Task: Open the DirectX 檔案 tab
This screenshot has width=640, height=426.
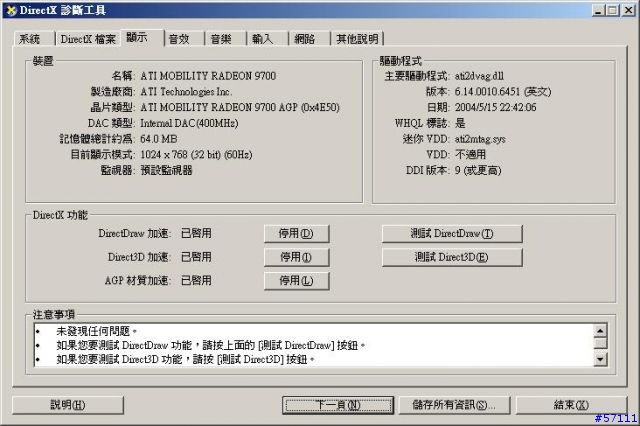Action: tap(88, 39)
